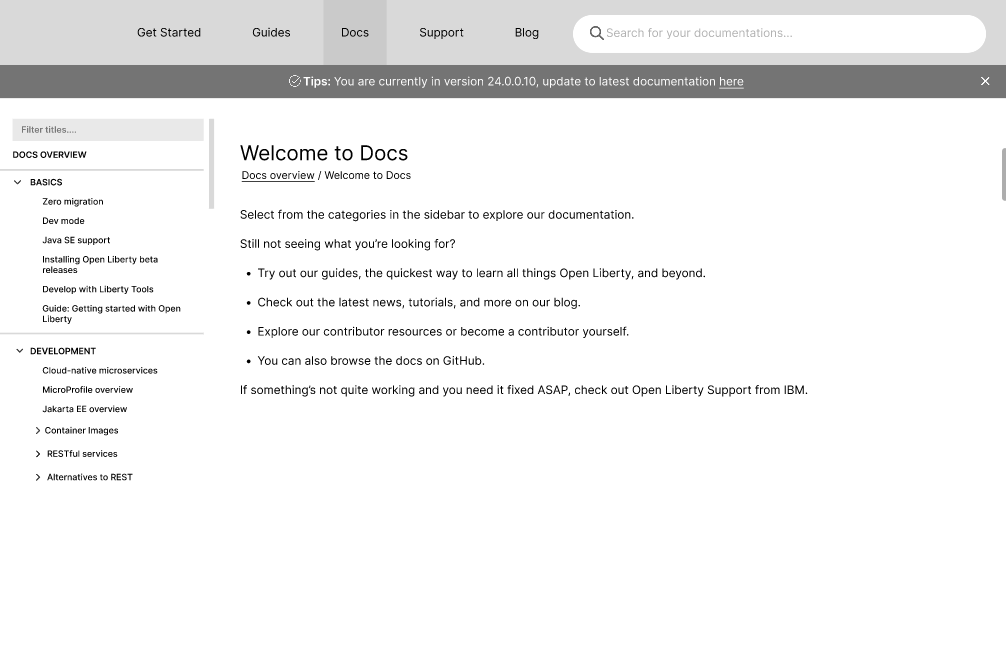1006x646 pixels.
Task: Open the Blog nav item
Action: coord(527,32)
